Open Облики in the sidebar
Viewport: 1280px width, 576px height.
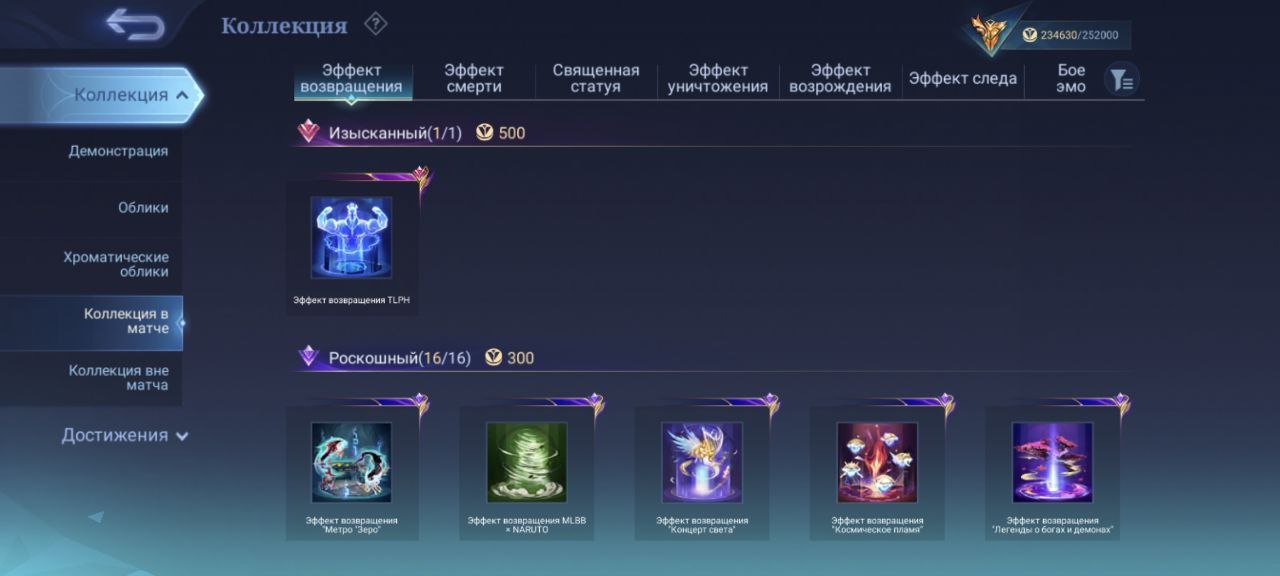[x=143, y=208]
